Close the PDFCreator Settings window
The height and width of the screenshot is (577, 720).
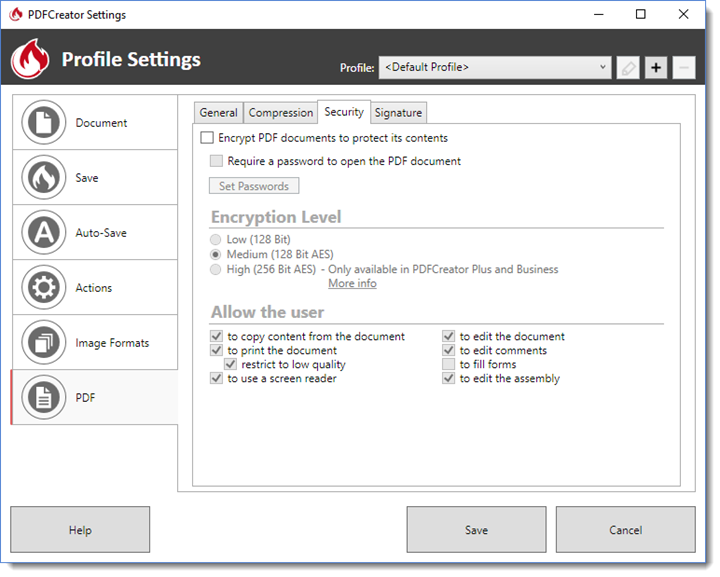tap(683, 14)
